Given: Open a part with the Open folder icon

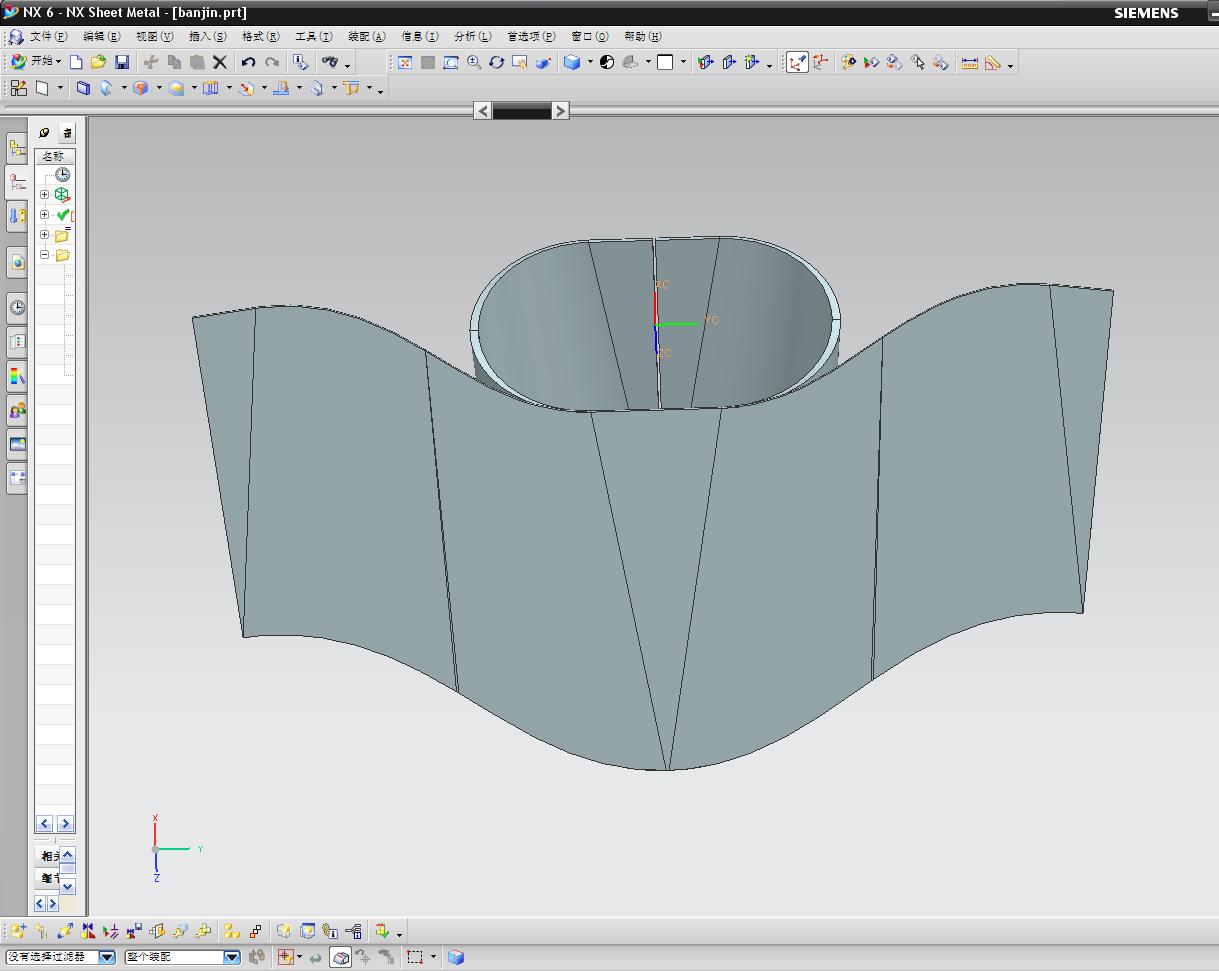Looking at the screenshot, I should [98, 62].
